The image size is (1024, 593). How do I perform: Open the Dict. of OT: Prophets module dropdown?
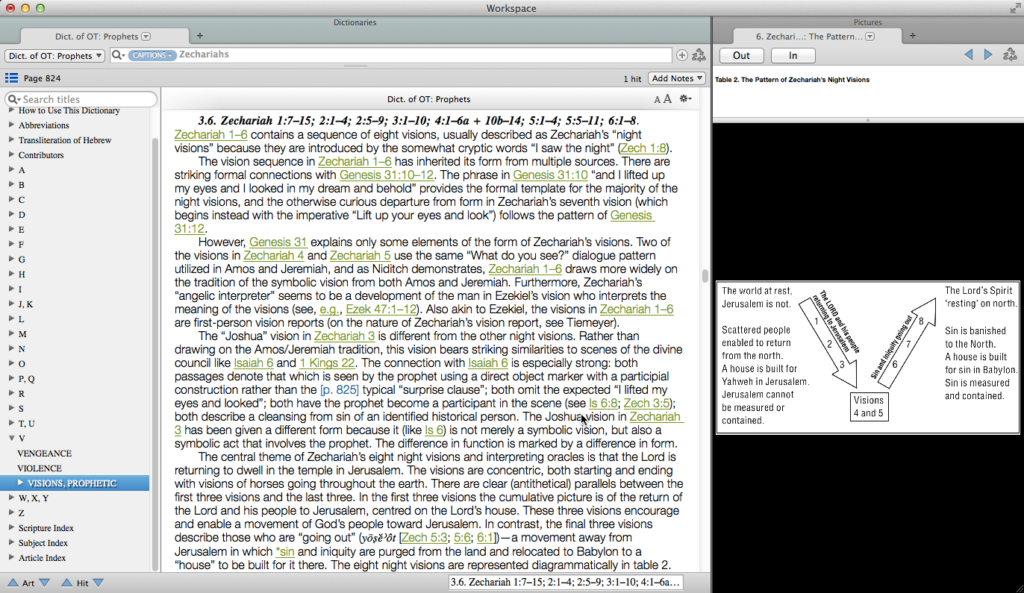pos(55,55)
